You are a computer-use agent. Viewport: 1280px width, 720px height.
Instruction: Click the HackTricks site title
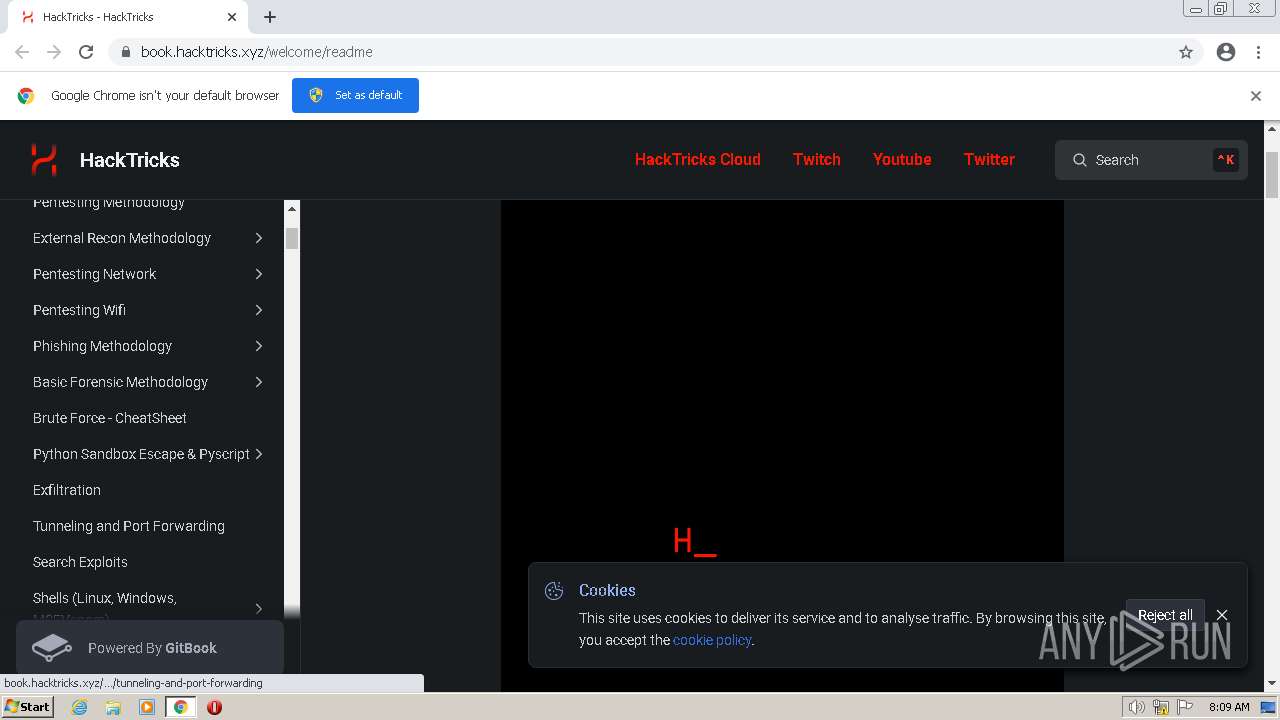tap(130, 160)
